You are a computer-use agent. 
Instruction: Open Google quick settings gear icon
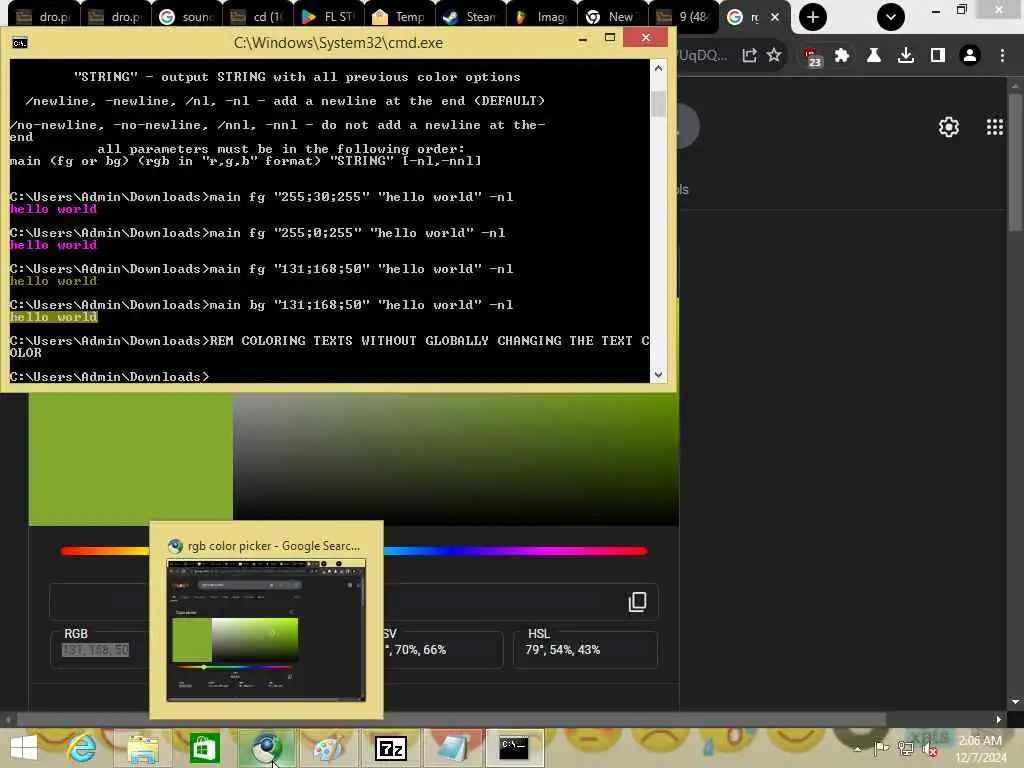tap(949, 127)
